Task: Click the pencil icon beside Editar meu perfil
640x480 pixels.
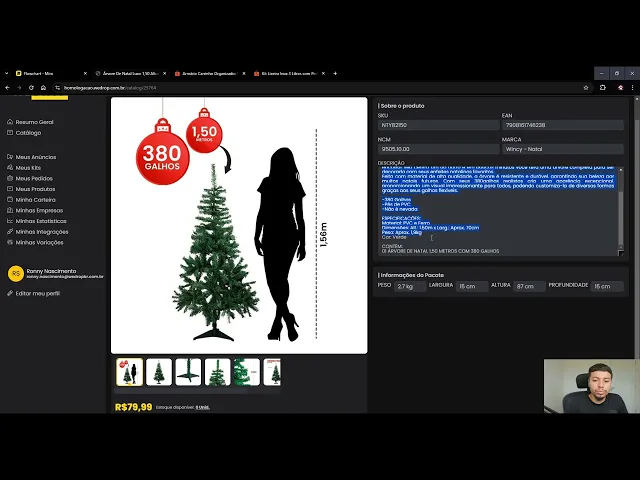Action: pyautogui.click(x=10, y=293)
